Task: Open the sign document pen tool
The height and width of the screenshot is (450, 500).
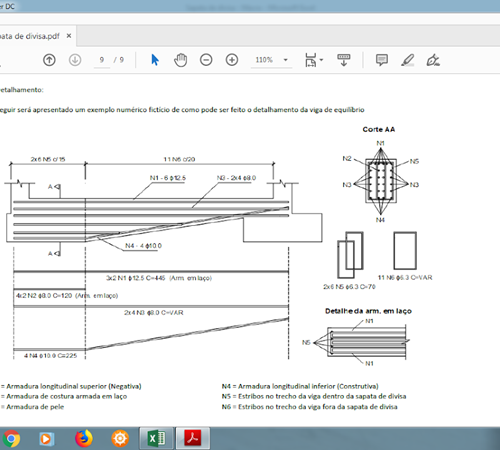Action: (x=433, y=60)
